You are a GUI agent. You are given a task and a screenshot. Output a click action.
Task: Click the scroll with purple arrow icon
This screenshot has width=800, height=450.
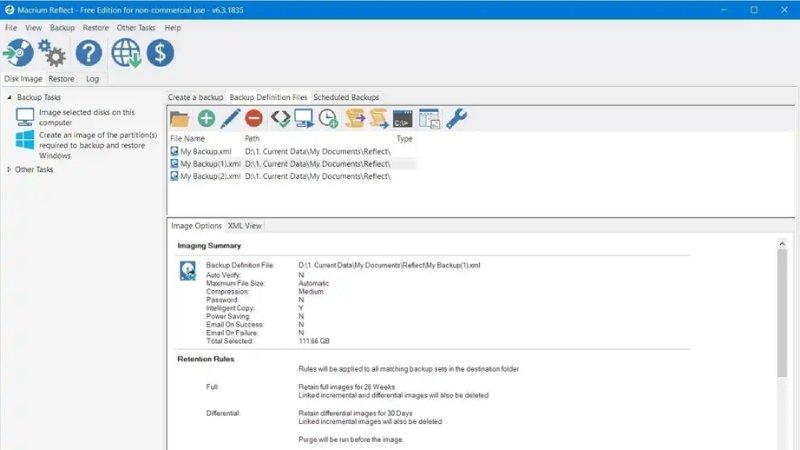coord(355,118)
